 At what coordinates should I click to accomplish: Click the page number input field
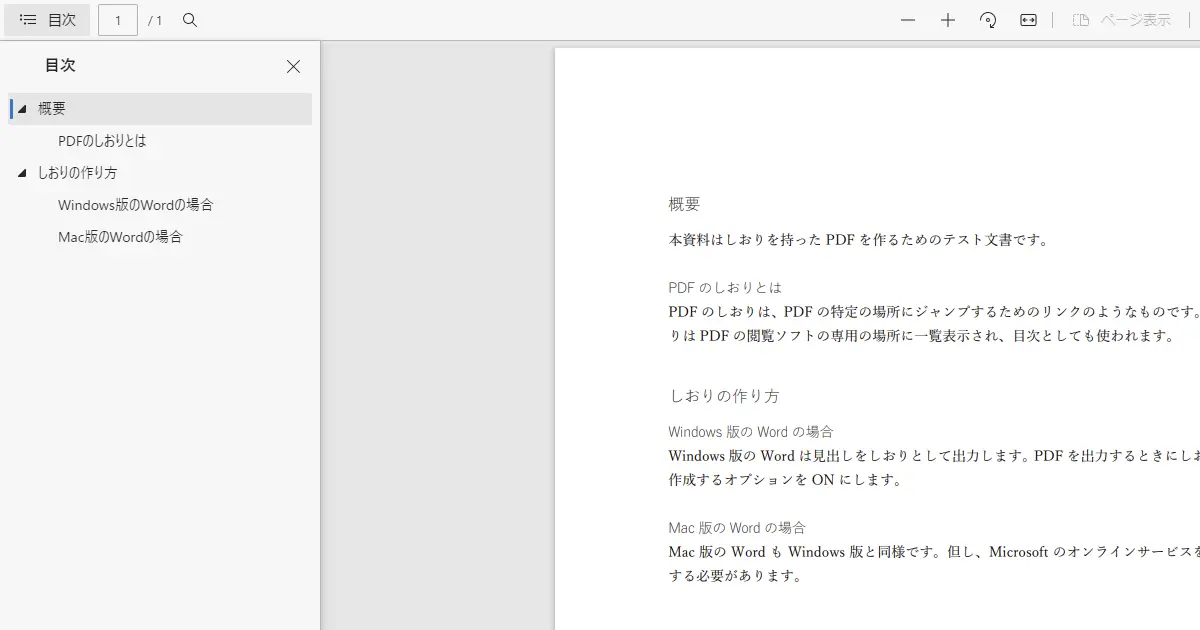tap(118, 20)
